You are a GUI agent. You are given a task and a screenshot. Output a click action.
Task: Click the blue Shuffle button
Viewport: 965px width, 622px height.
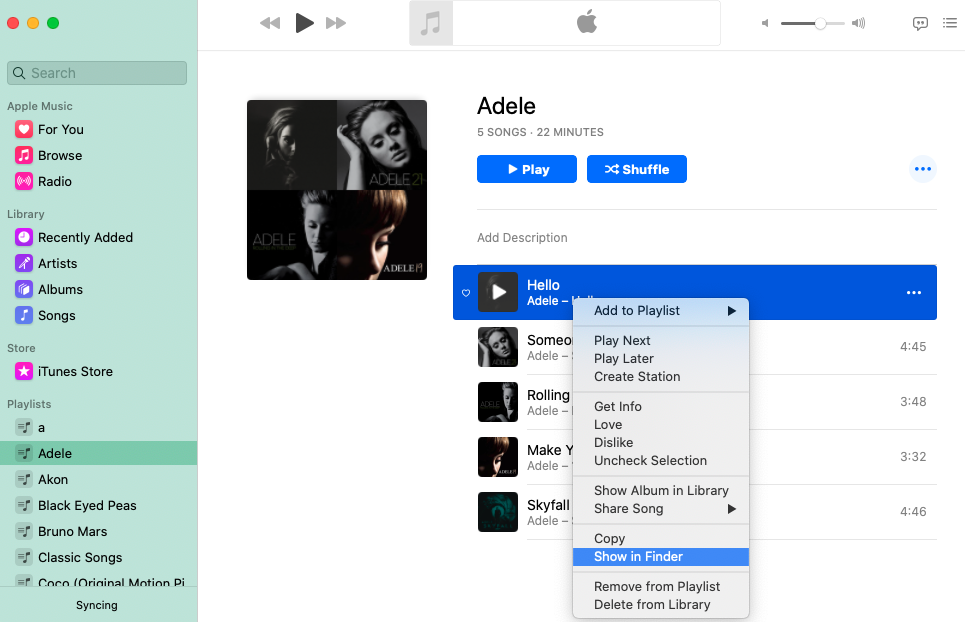tap(636, 169)
